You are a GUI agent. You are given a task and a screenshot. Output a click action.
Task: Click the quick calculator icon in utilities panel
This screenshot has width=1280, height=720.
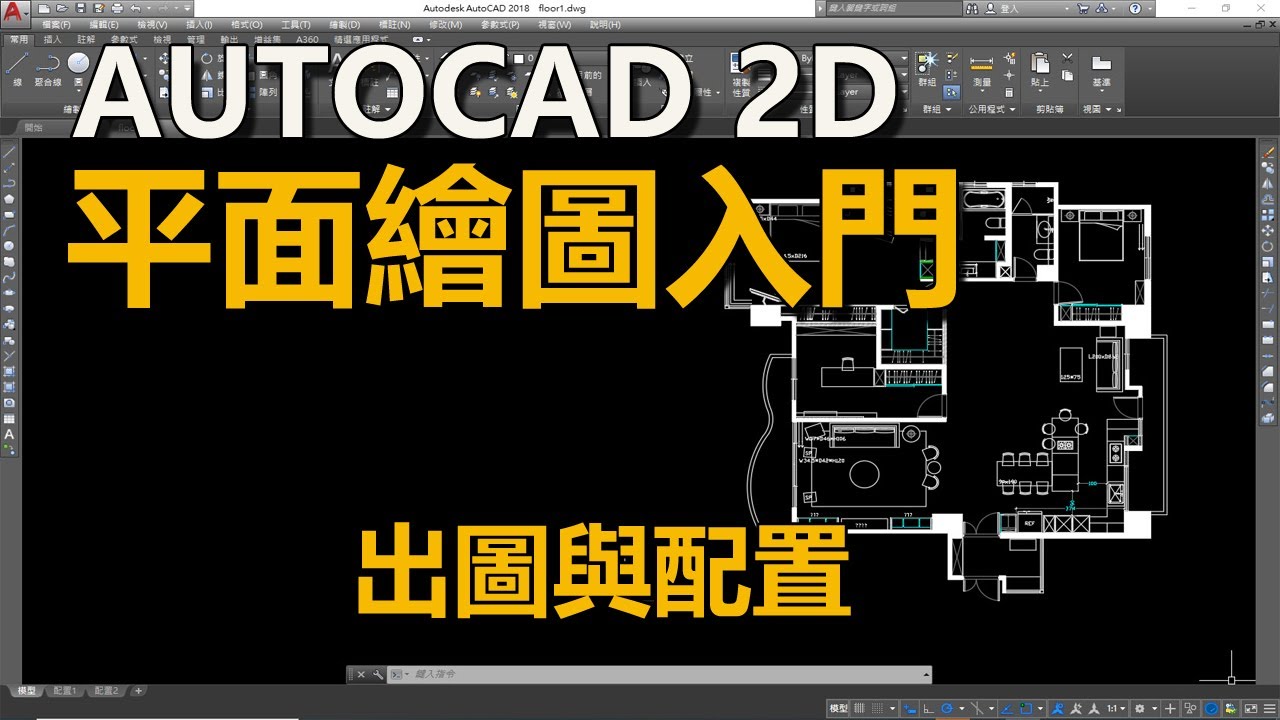[x=1009, y=92]
